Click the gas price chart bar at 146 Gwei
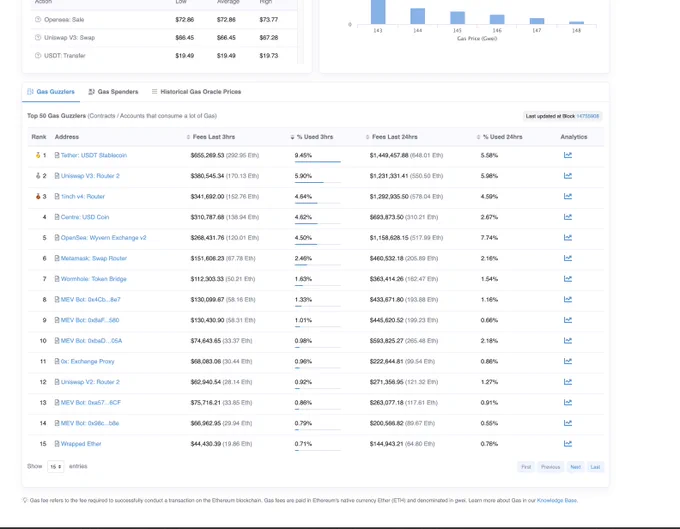The width and height of the screenshot is (680, 529). [497, 19]
